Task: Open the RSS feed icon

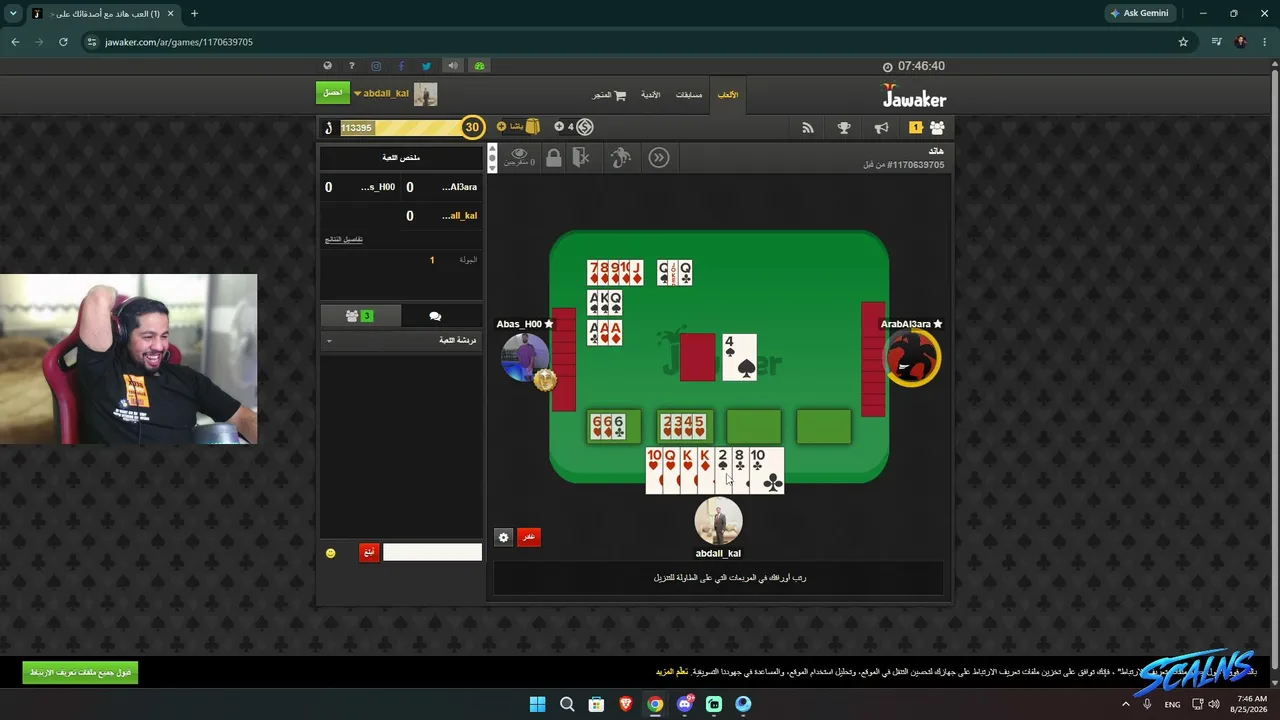Action: click(808, 127)
